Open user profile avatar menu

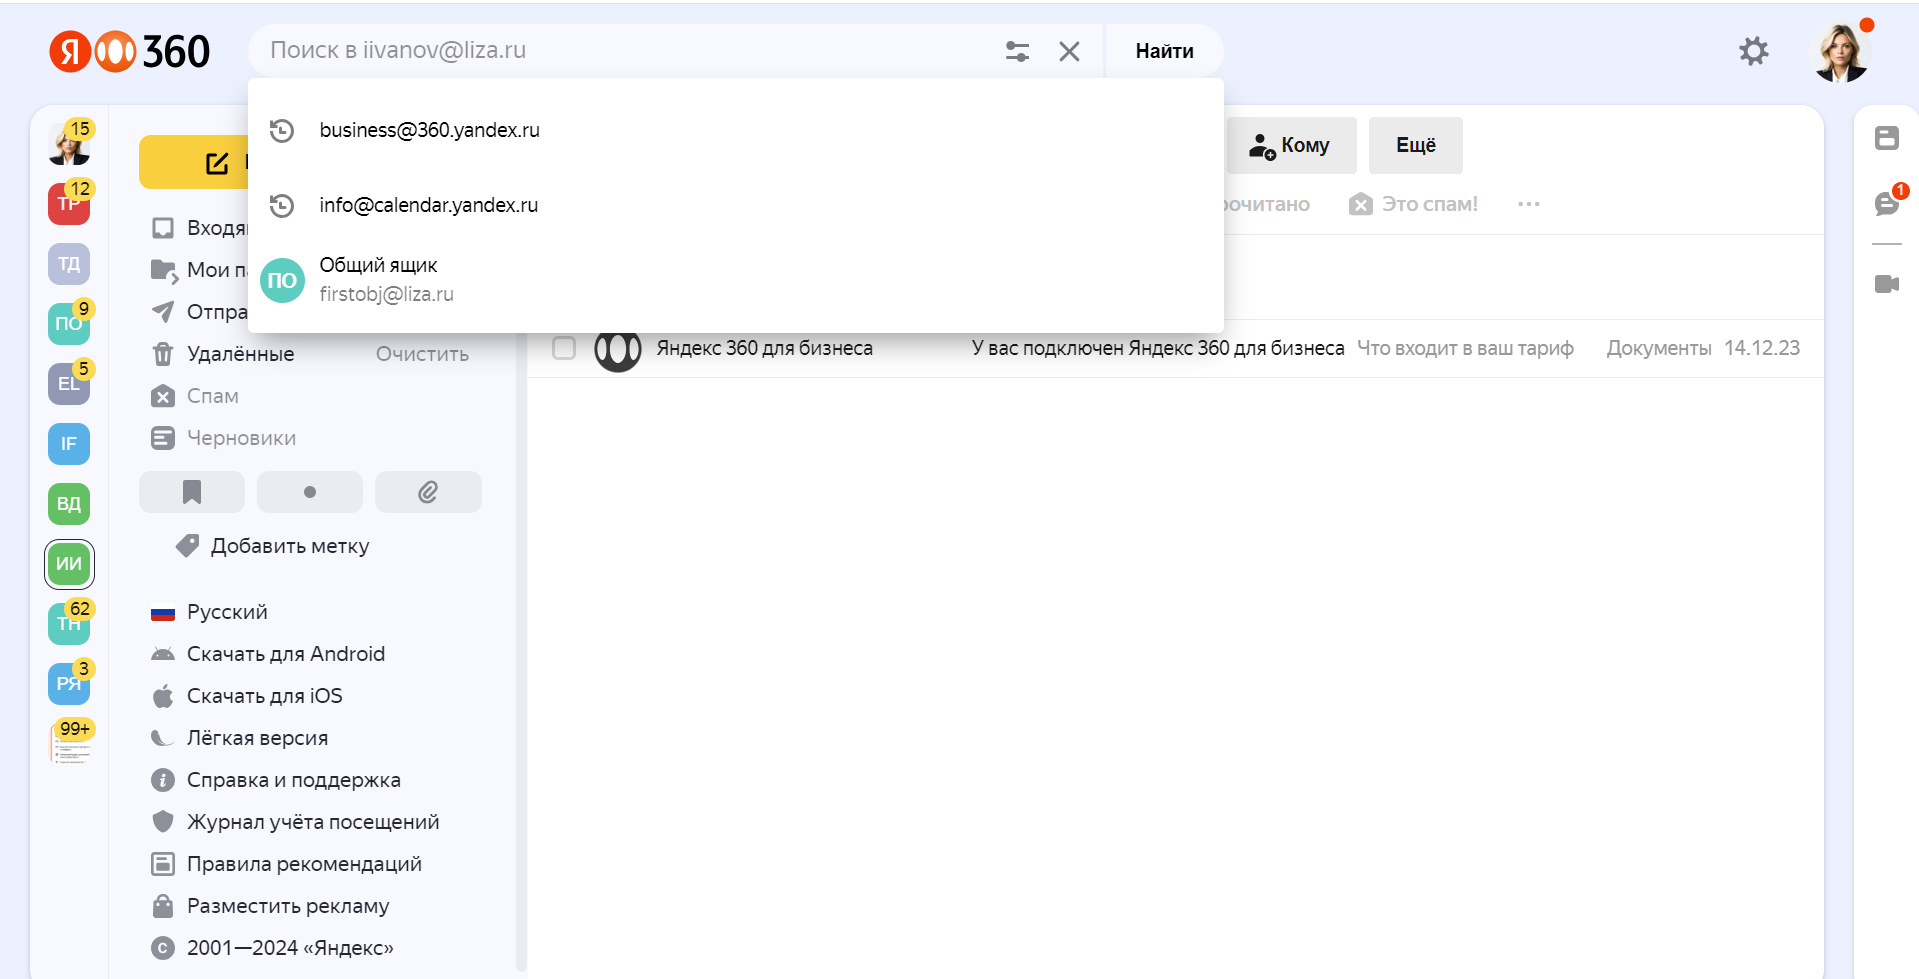[x=1840, y=53]
